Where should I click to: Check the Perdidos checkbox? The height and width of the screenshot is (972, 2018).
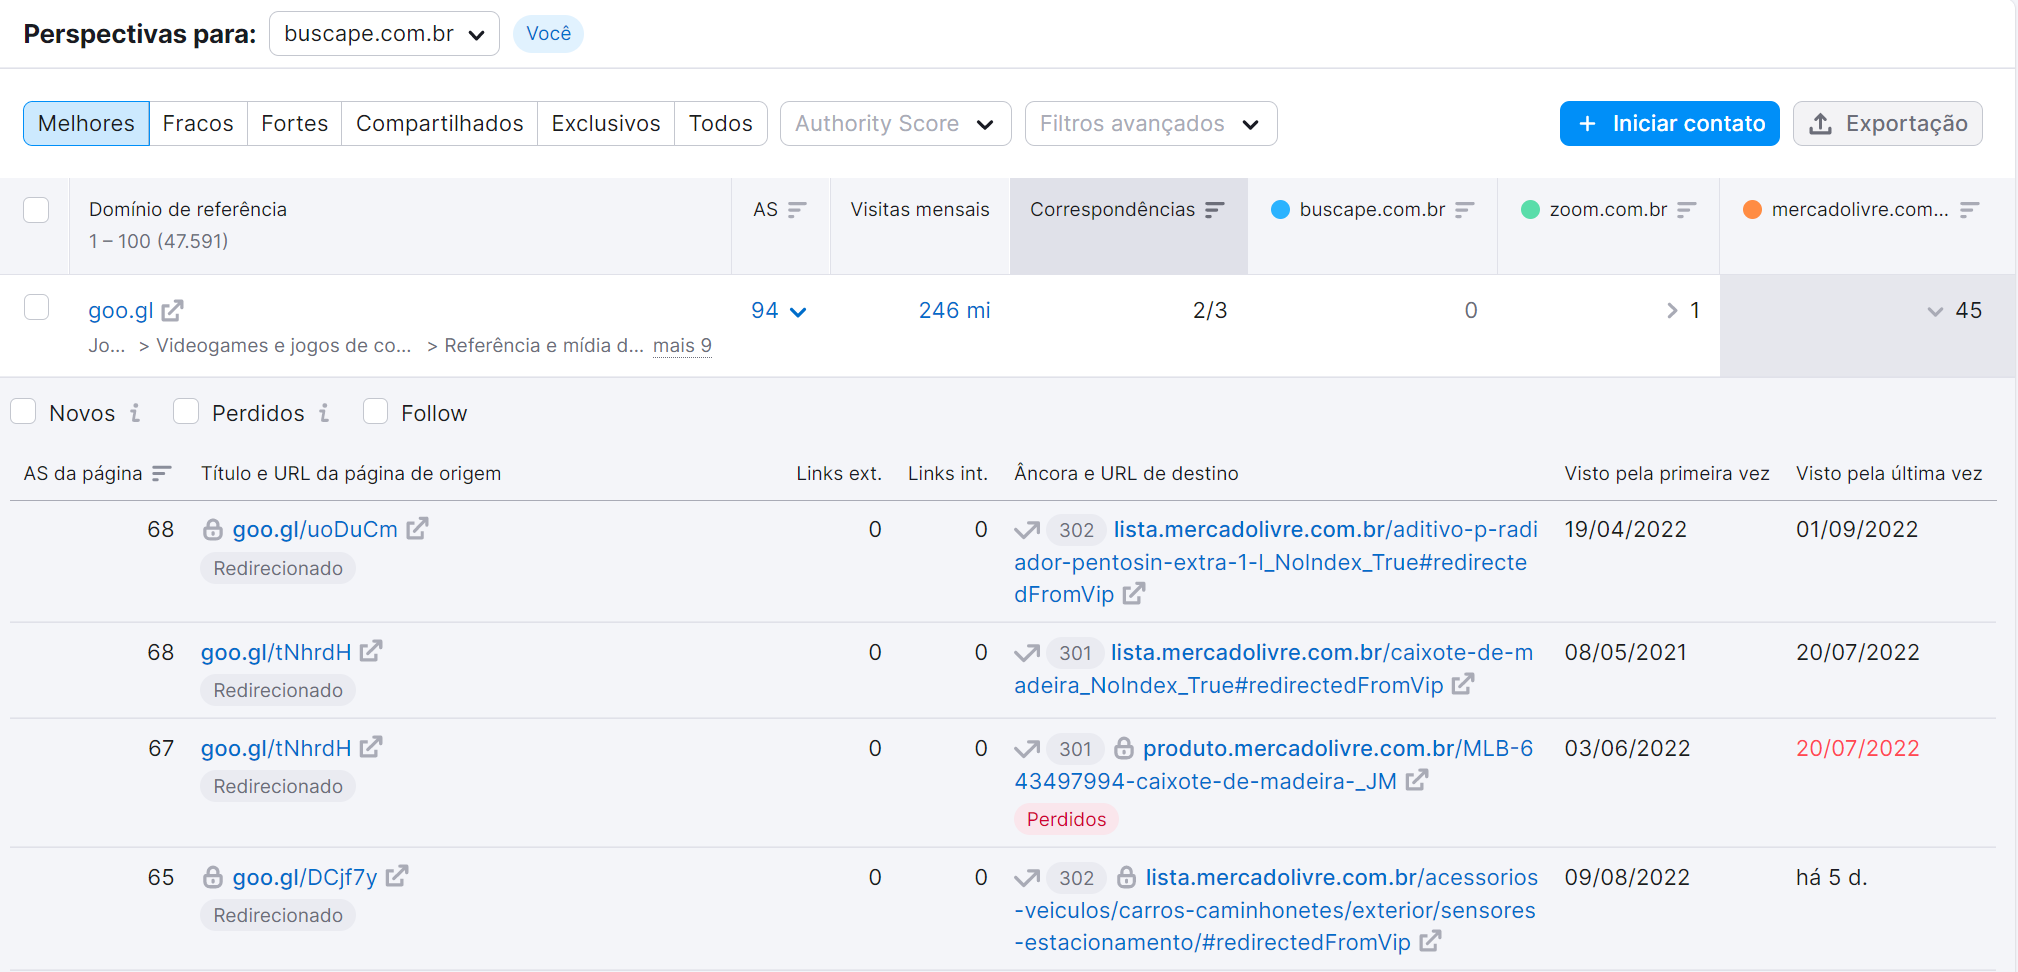(186, 411)
